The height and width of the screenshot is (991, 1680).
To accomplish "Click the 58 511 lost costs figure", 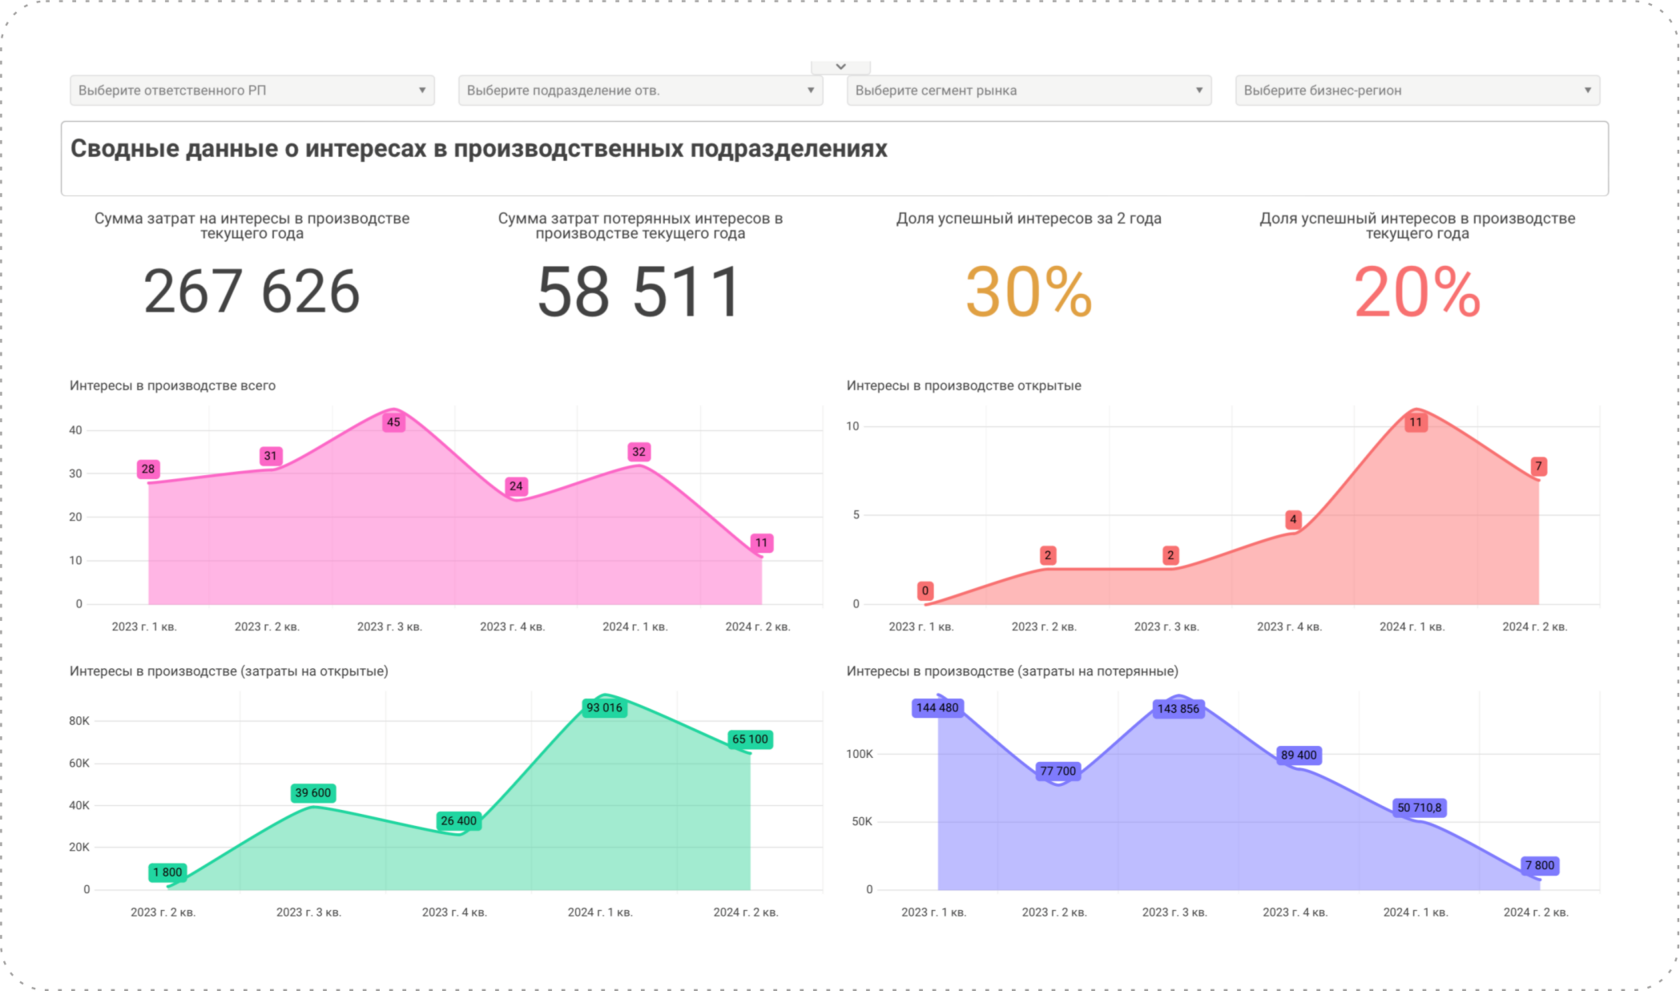I will pos(640,292).
